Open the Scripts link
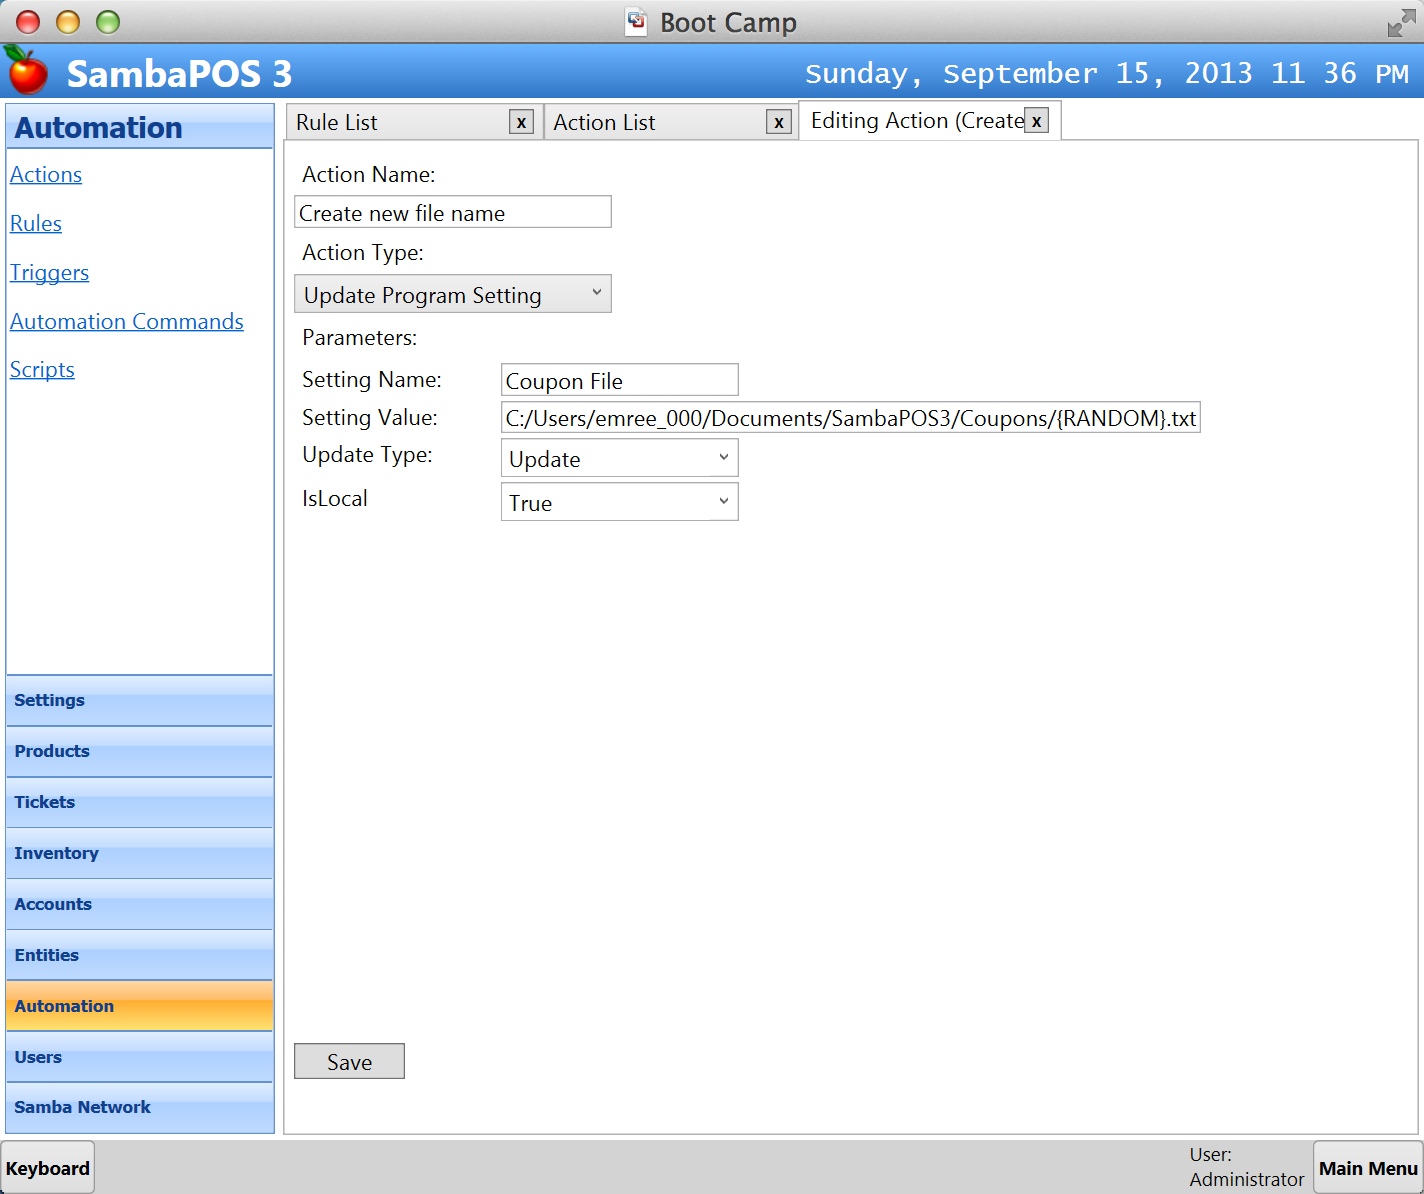This screenshot has width=1424, height=1194. click(42, 369)
